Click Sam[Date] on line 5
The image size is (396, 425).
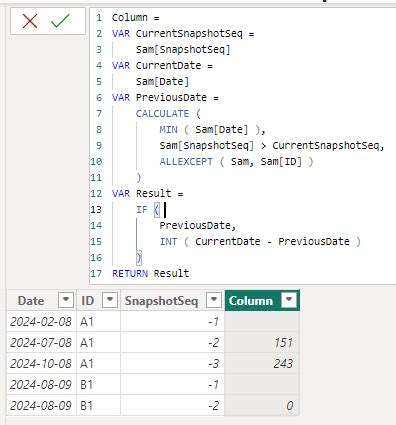pos(162,82)
